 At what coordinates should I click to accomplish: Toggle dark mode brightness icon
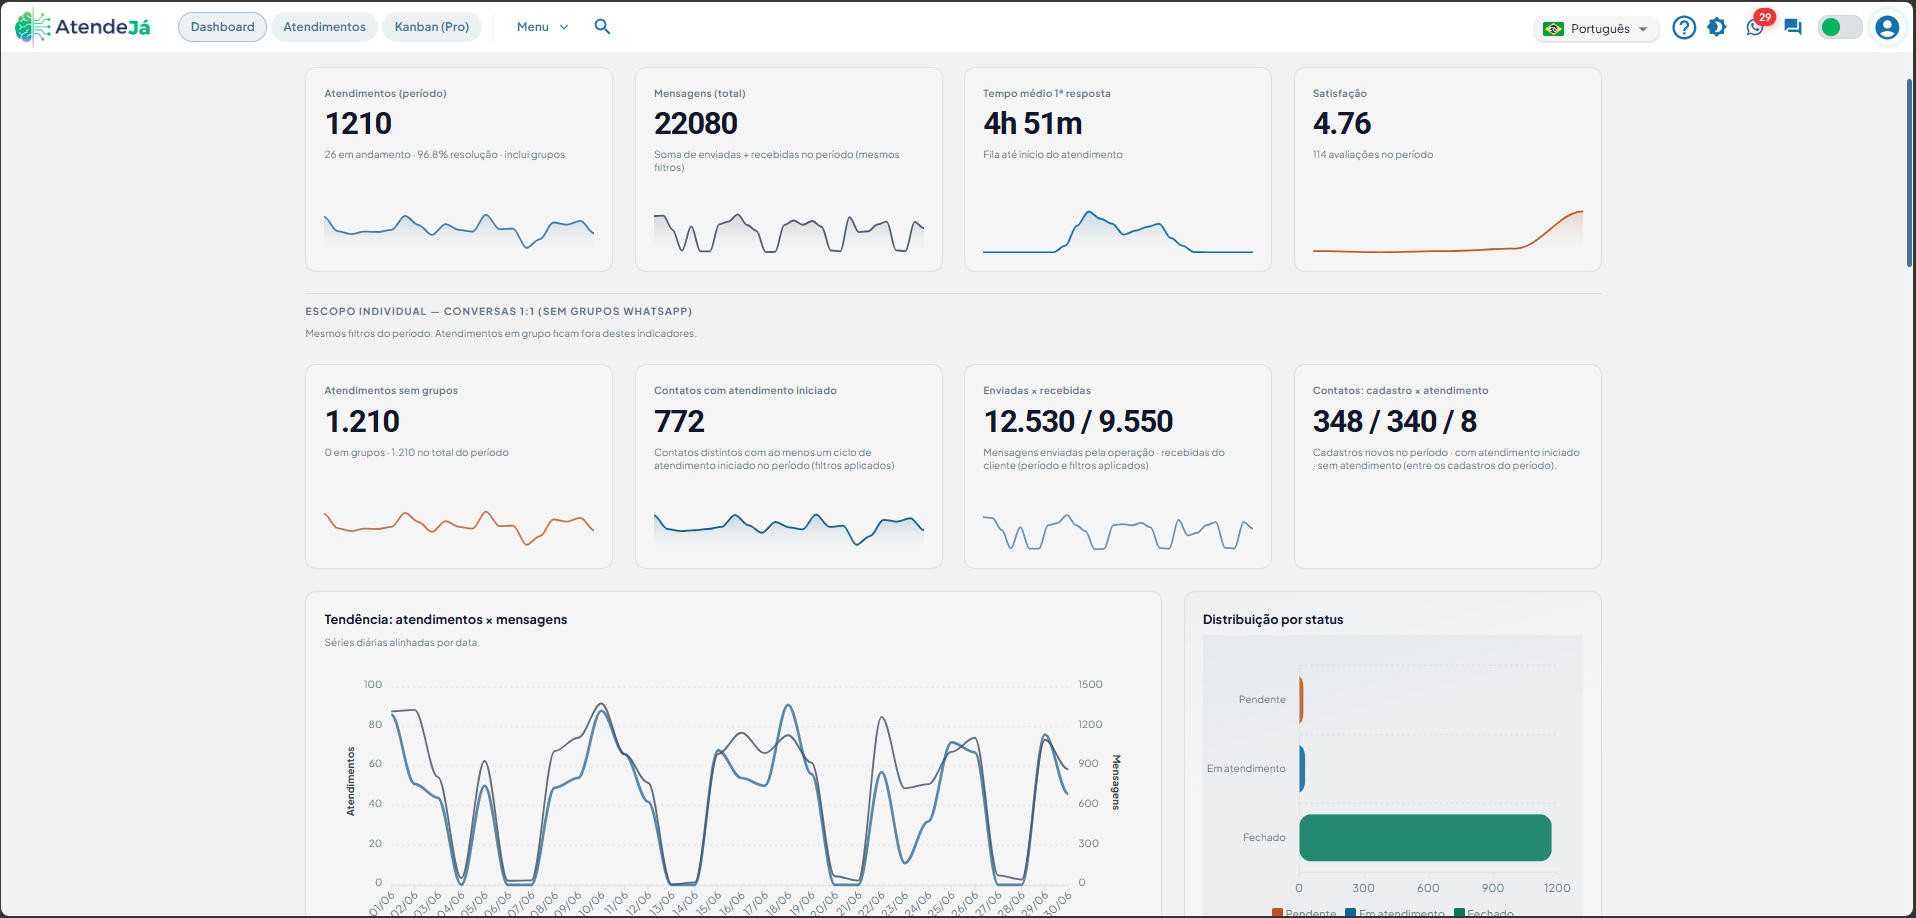point(1717,27)
